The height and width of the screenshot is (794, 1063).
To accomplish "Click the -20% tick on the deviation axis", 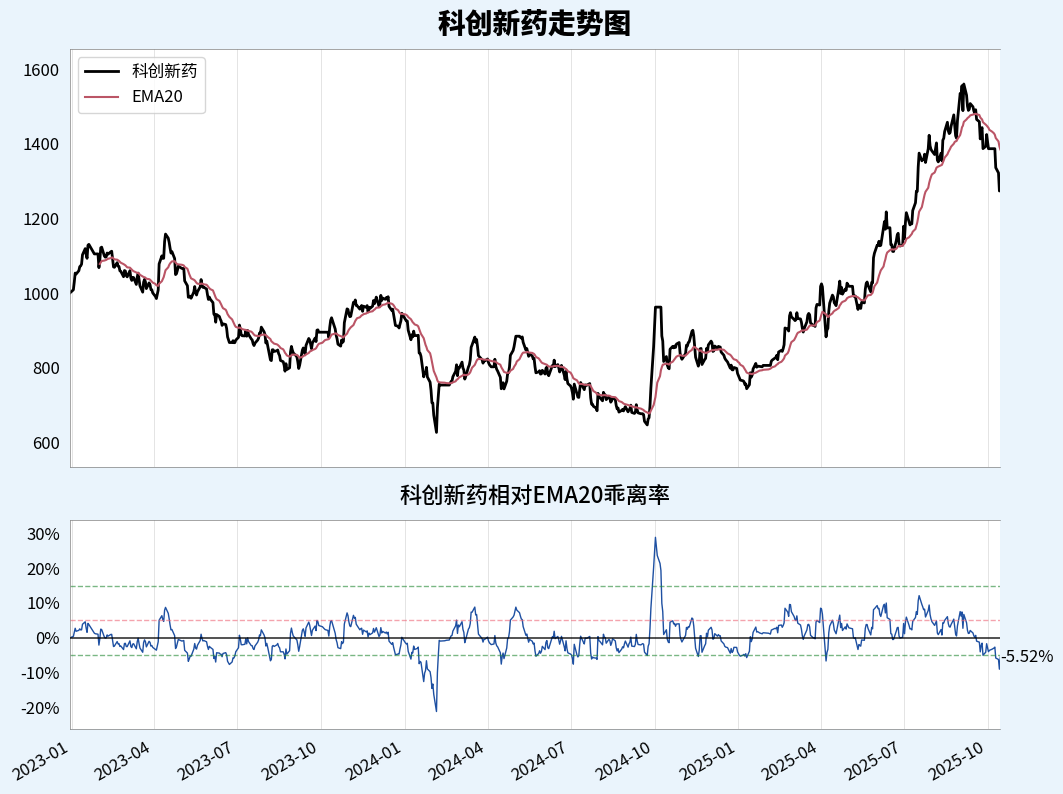I will [41, 708].
